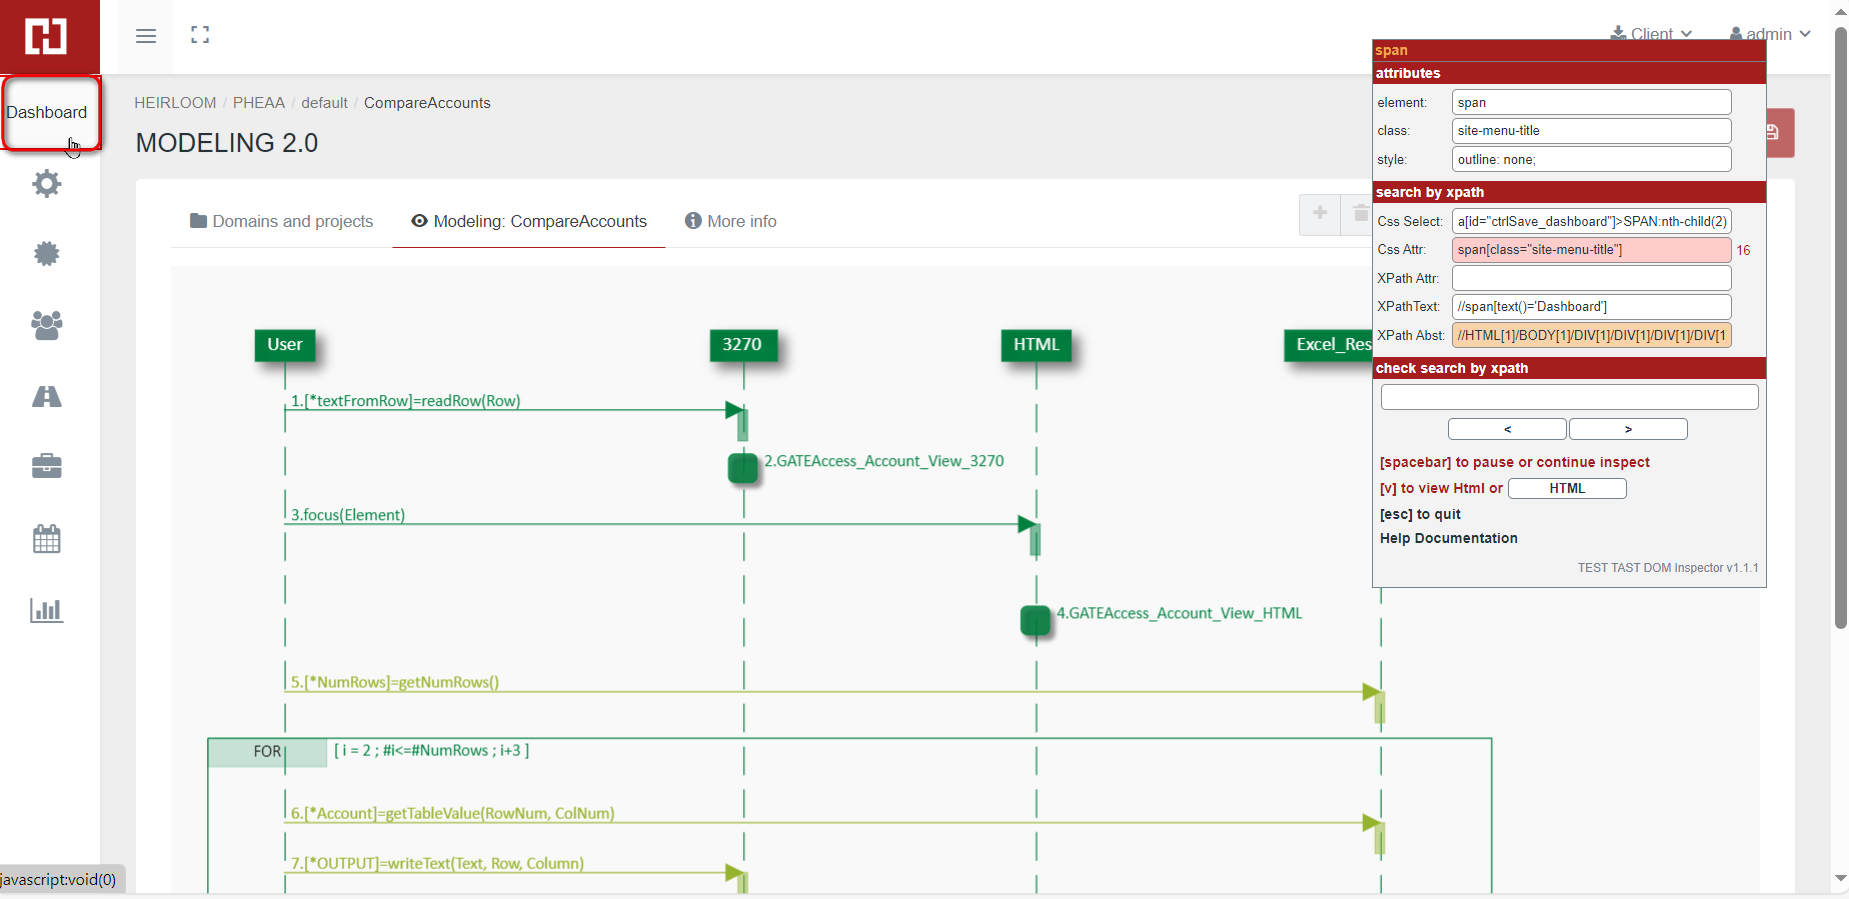Open the calendar icon in sidebar
This screenshot has height=899, width=1849.
tap(47, 539)
